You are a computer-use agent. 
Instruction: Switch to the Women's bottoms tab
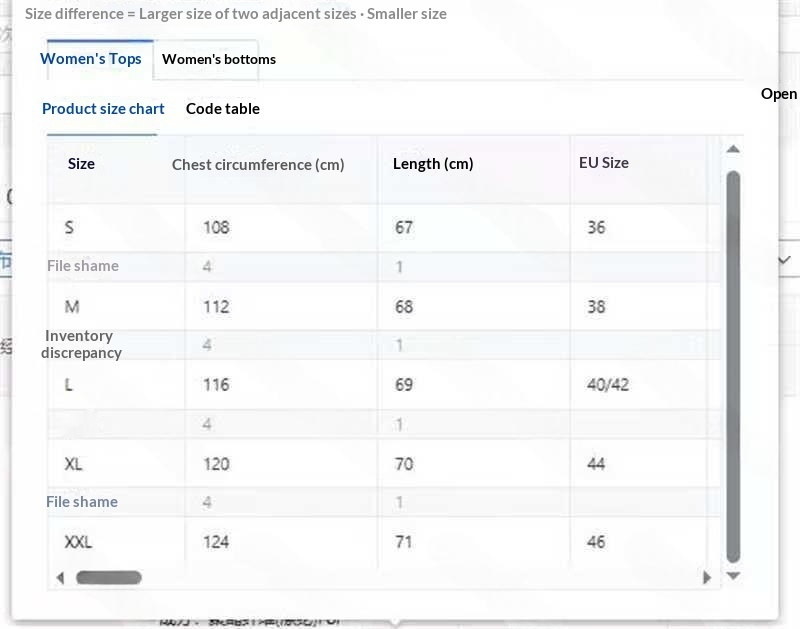[x=219, y=59]
